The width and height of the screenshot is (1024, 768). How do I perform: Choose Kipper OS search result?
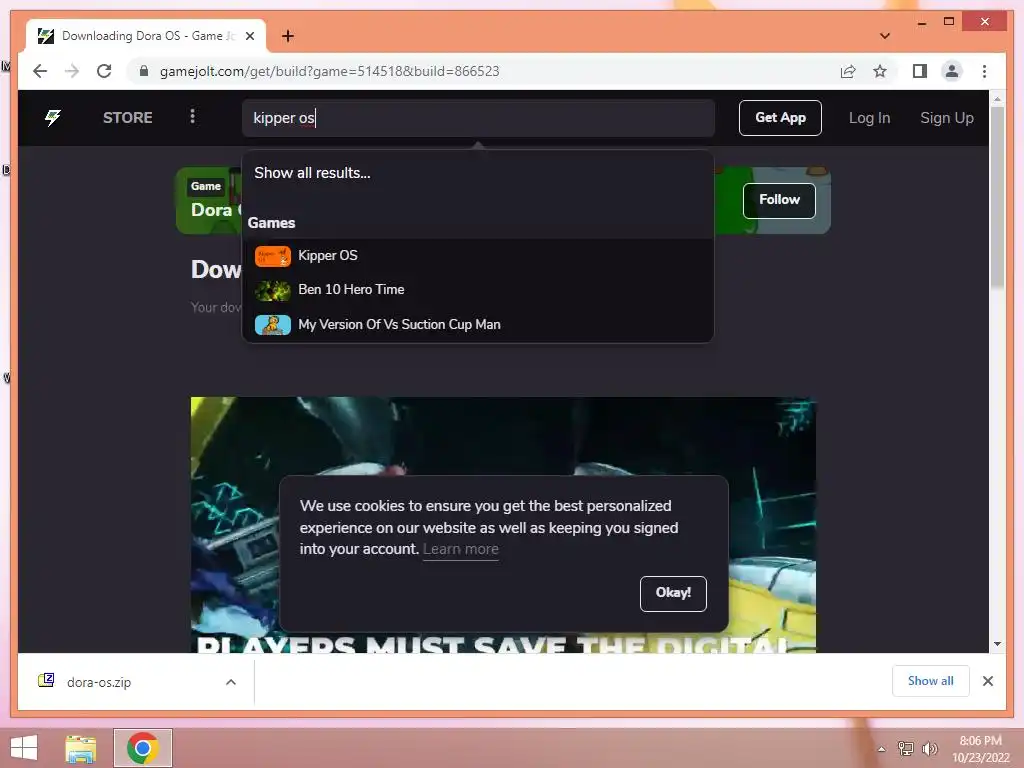tap(478, 256)
